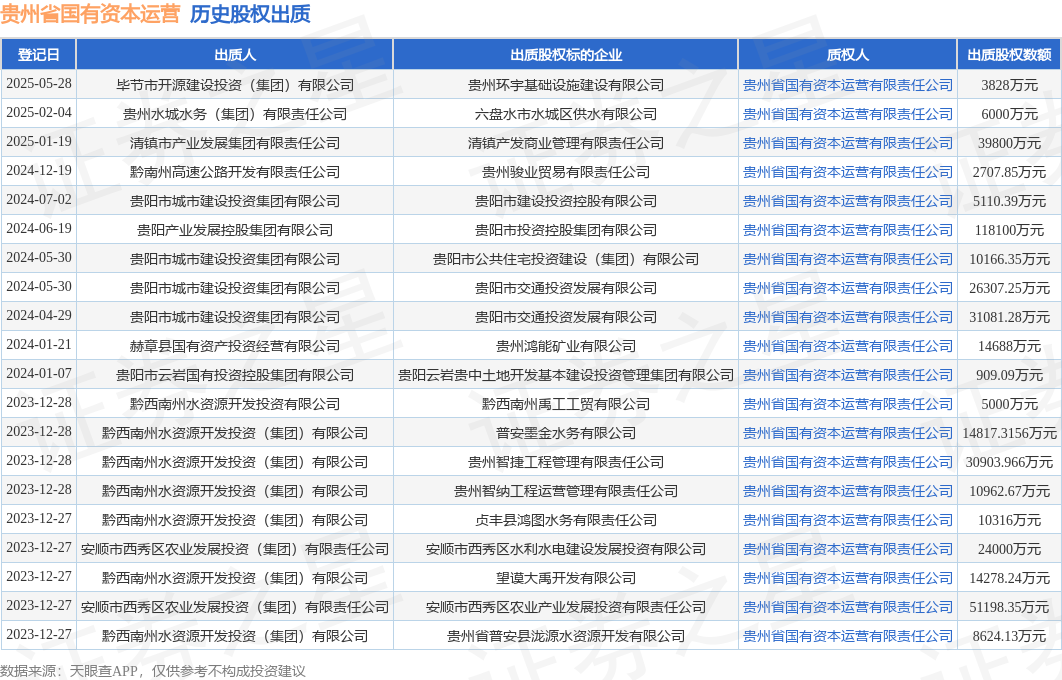Select pledgor 贵州水城水务（集团）有限责任公司
1062x680 pixels.
(x=235, y=114)
